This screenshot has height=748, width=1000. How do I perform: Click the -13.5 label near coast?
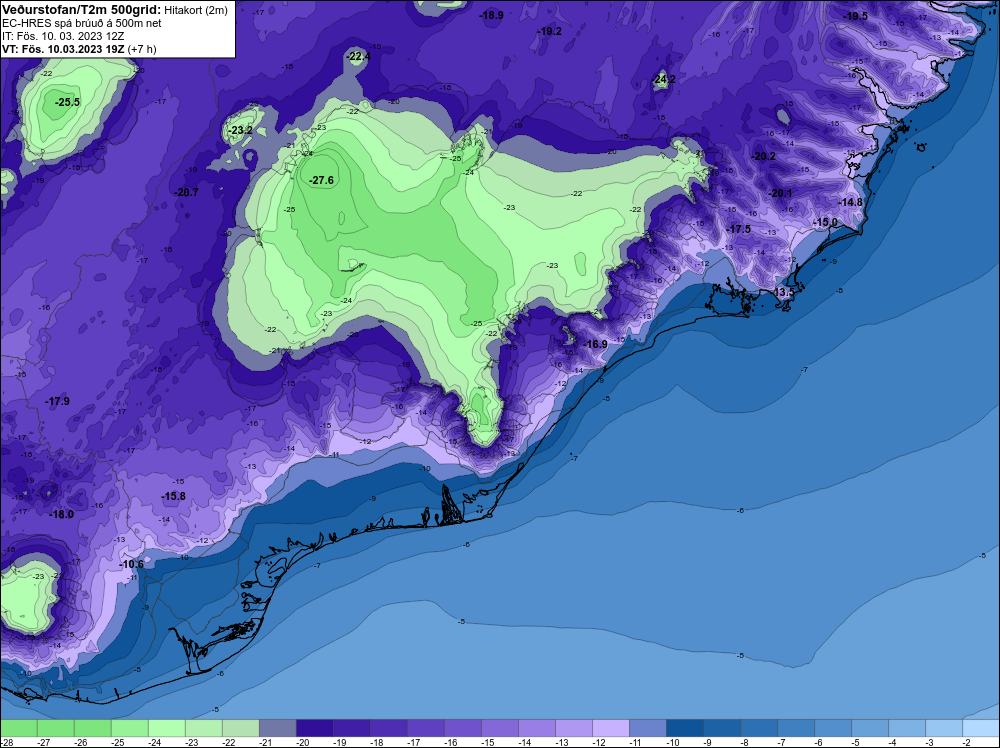(783, 293)
